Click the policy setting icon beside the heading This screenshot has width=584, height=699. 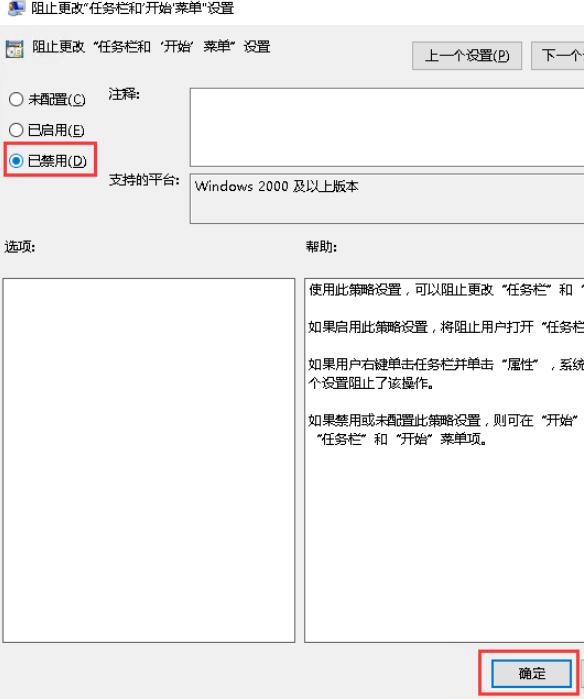(x=15, y=49)
